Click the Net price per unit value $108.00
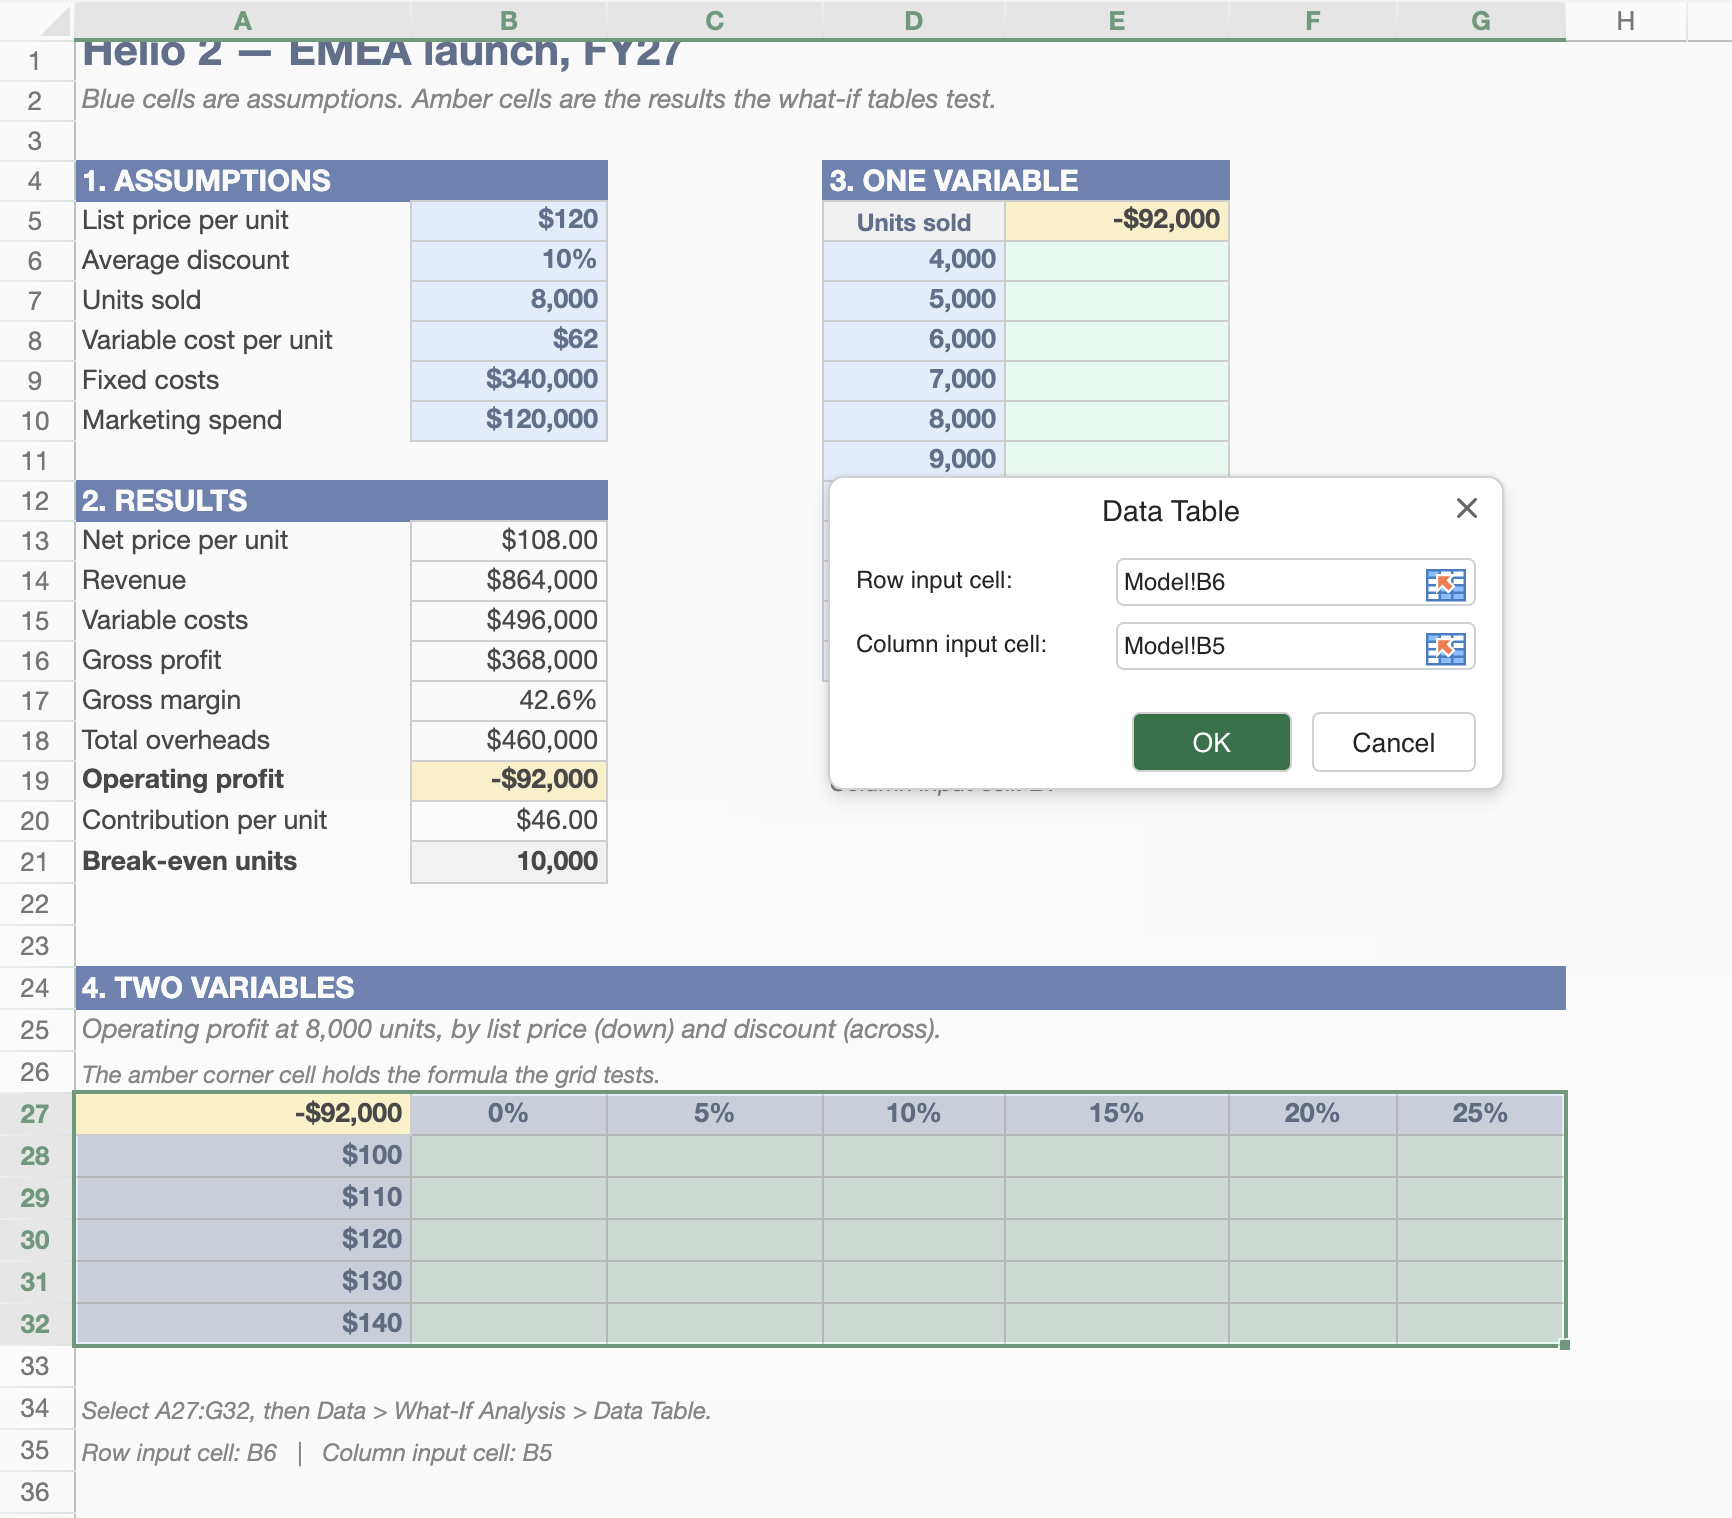The height and width of the screenshot is (1518, 1732). [508, 540]
